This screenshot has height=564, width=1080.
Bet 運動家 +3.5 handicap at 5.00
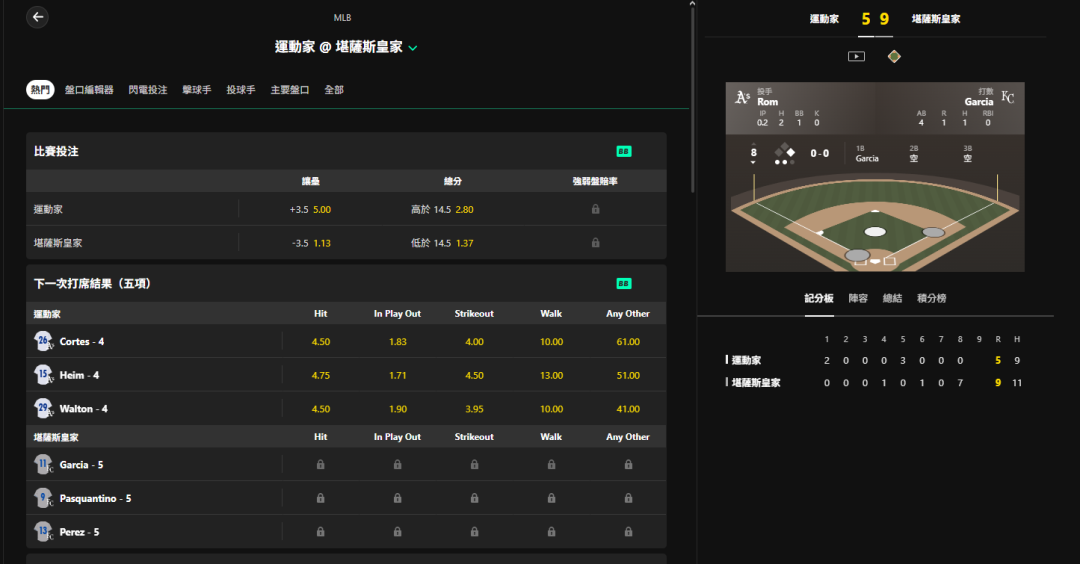(x=310, y=209)
